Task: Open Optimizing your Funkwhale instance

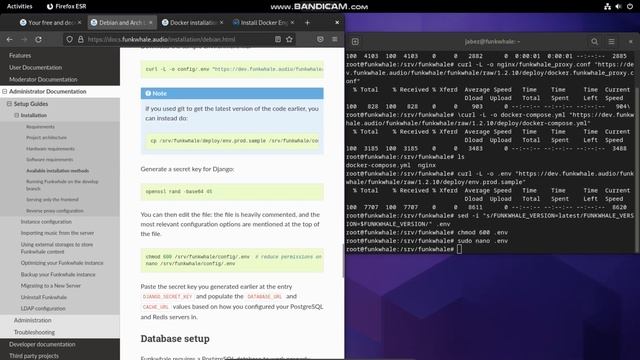Action: coord(62,263)
